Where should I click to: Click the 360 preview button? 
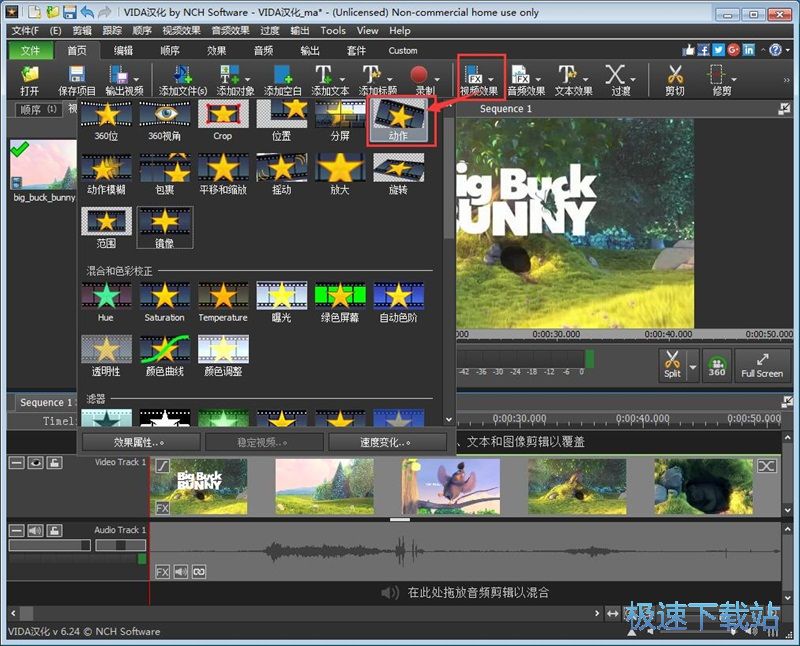coord(717,365)
